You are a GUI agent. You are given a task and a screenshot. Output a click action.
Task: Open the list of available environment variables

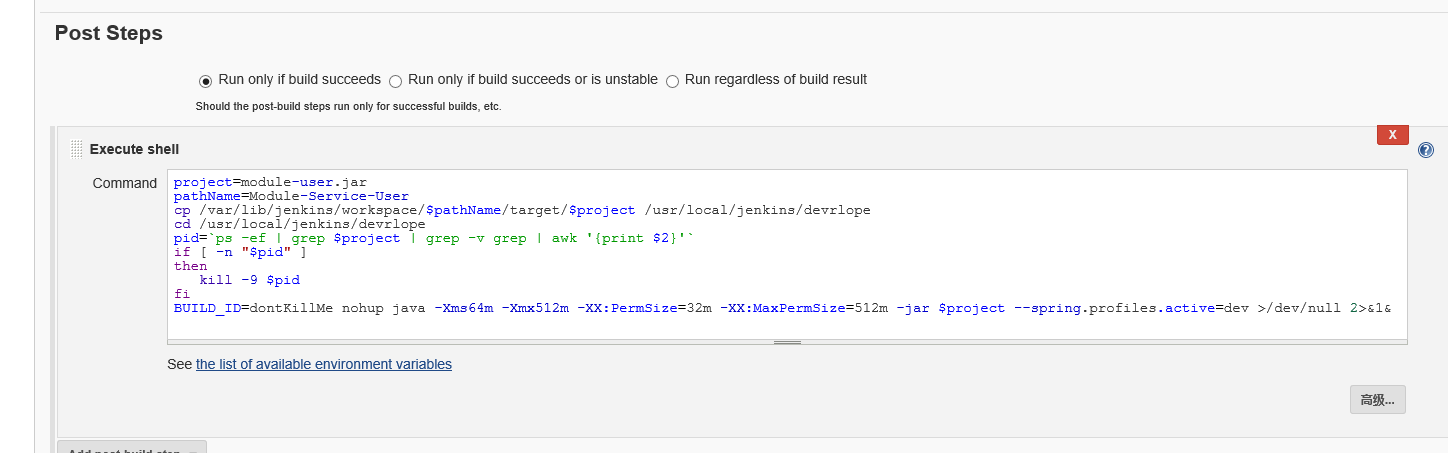(x=324, y=364)
